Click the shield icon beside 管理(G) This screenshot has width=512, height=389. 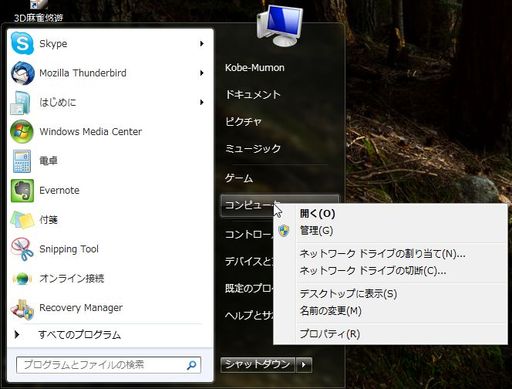click(x=284, y=231)
